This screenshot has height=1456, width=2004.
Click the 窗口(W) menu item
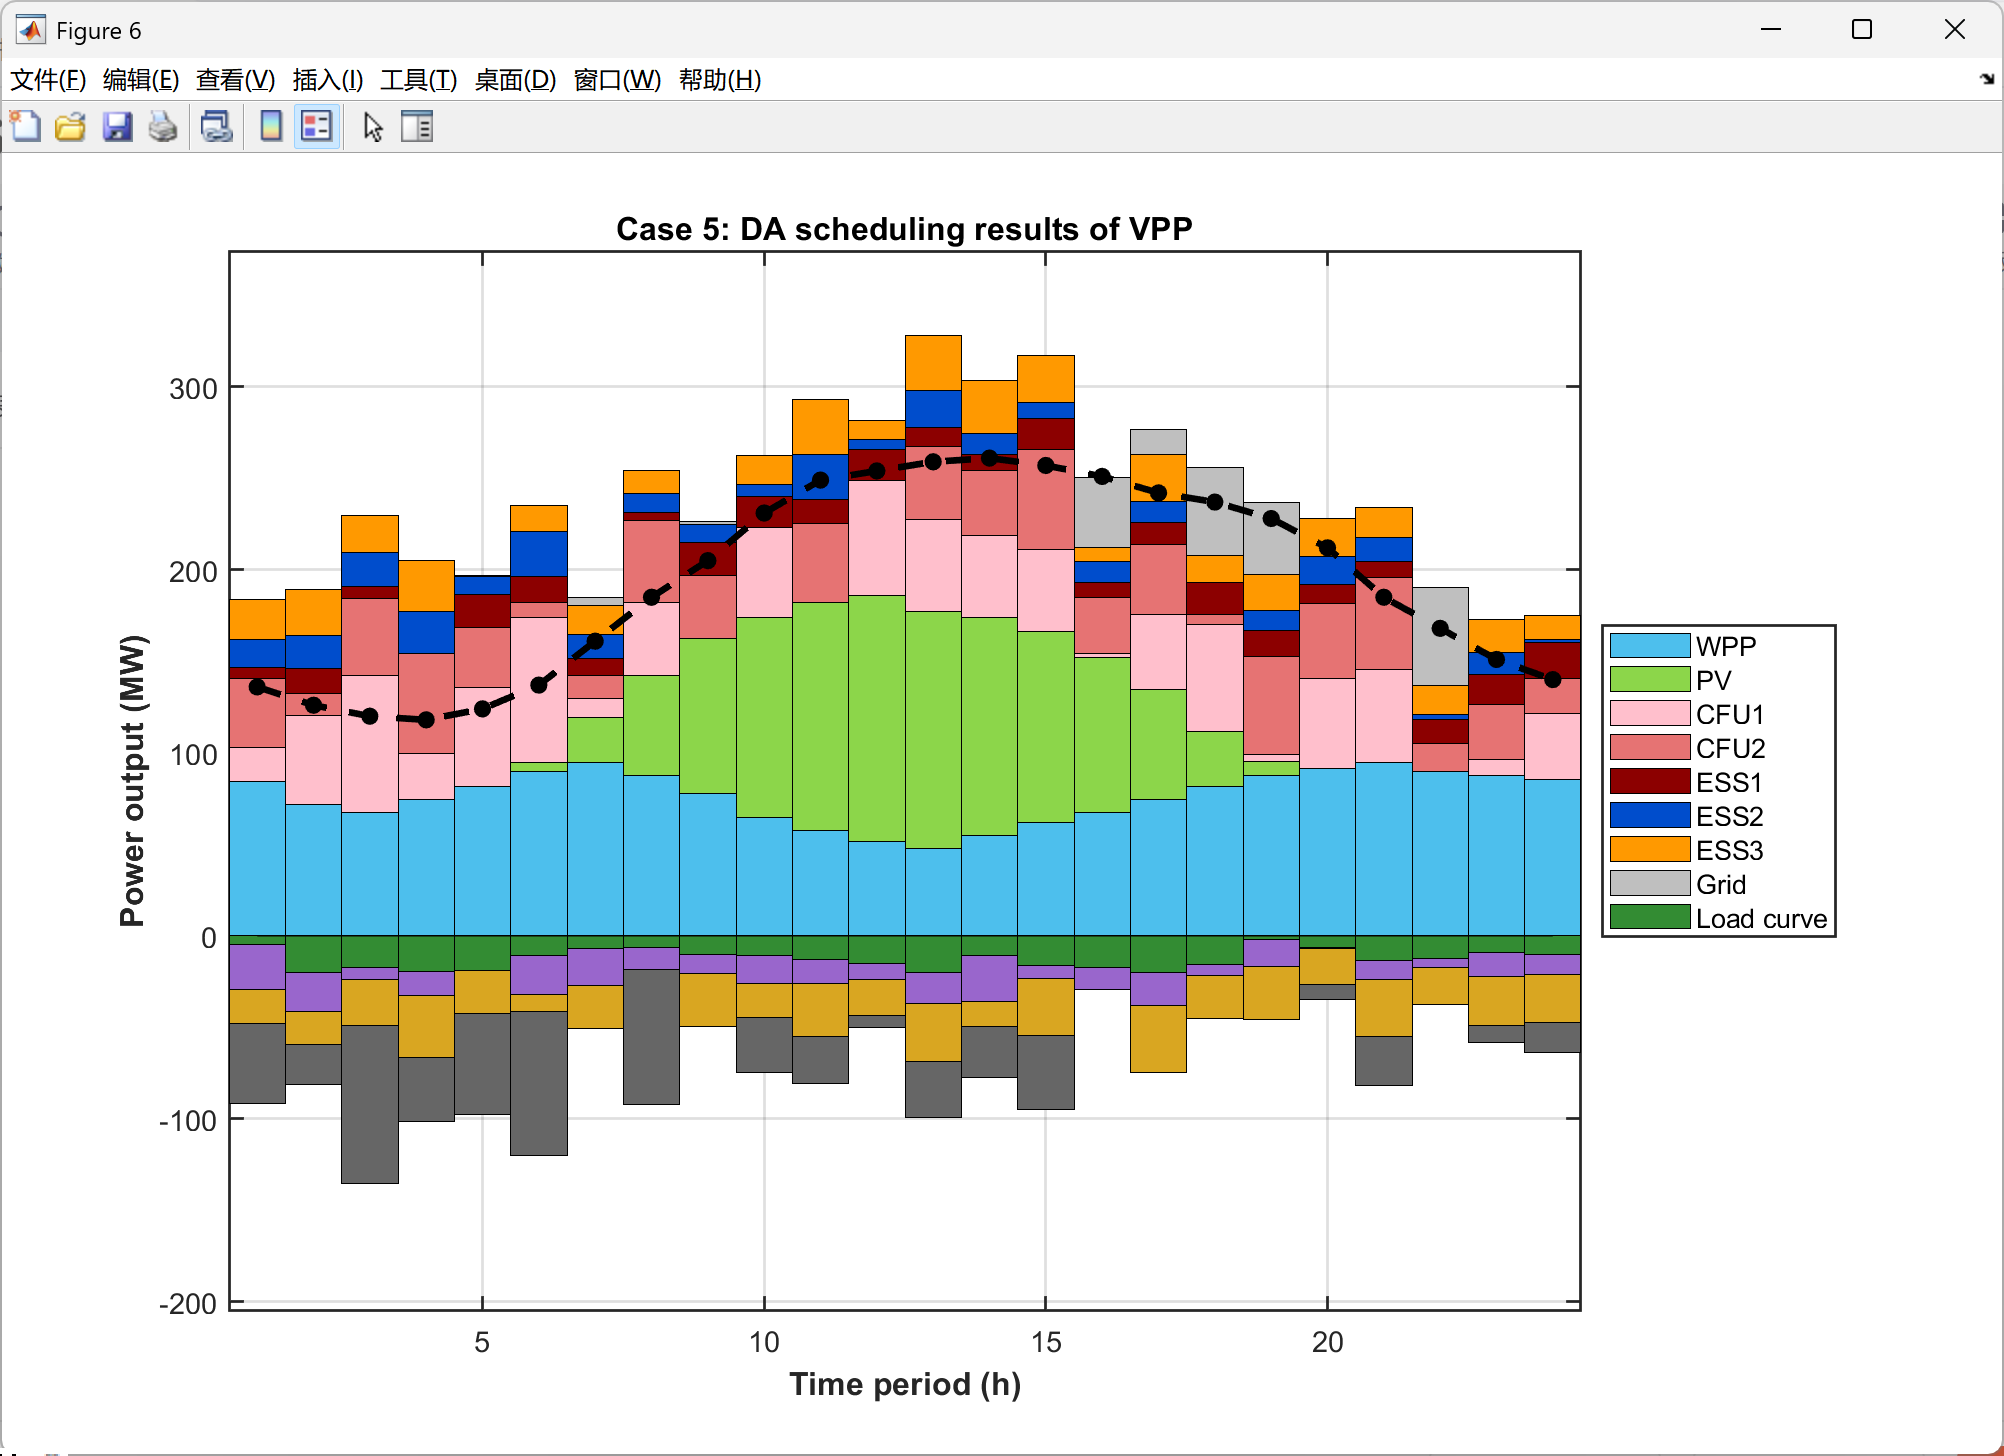click(x=617, y=80)
